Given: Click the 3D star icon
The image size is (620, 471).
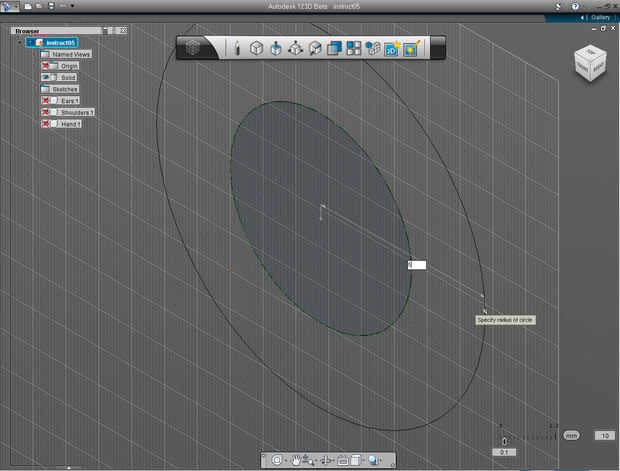Looking at the screenshot, I should click(392, 48).
